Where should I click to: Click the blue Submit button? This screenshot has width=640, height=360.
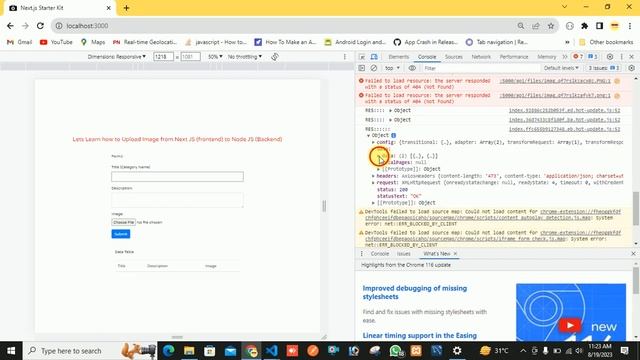(121, 234)
